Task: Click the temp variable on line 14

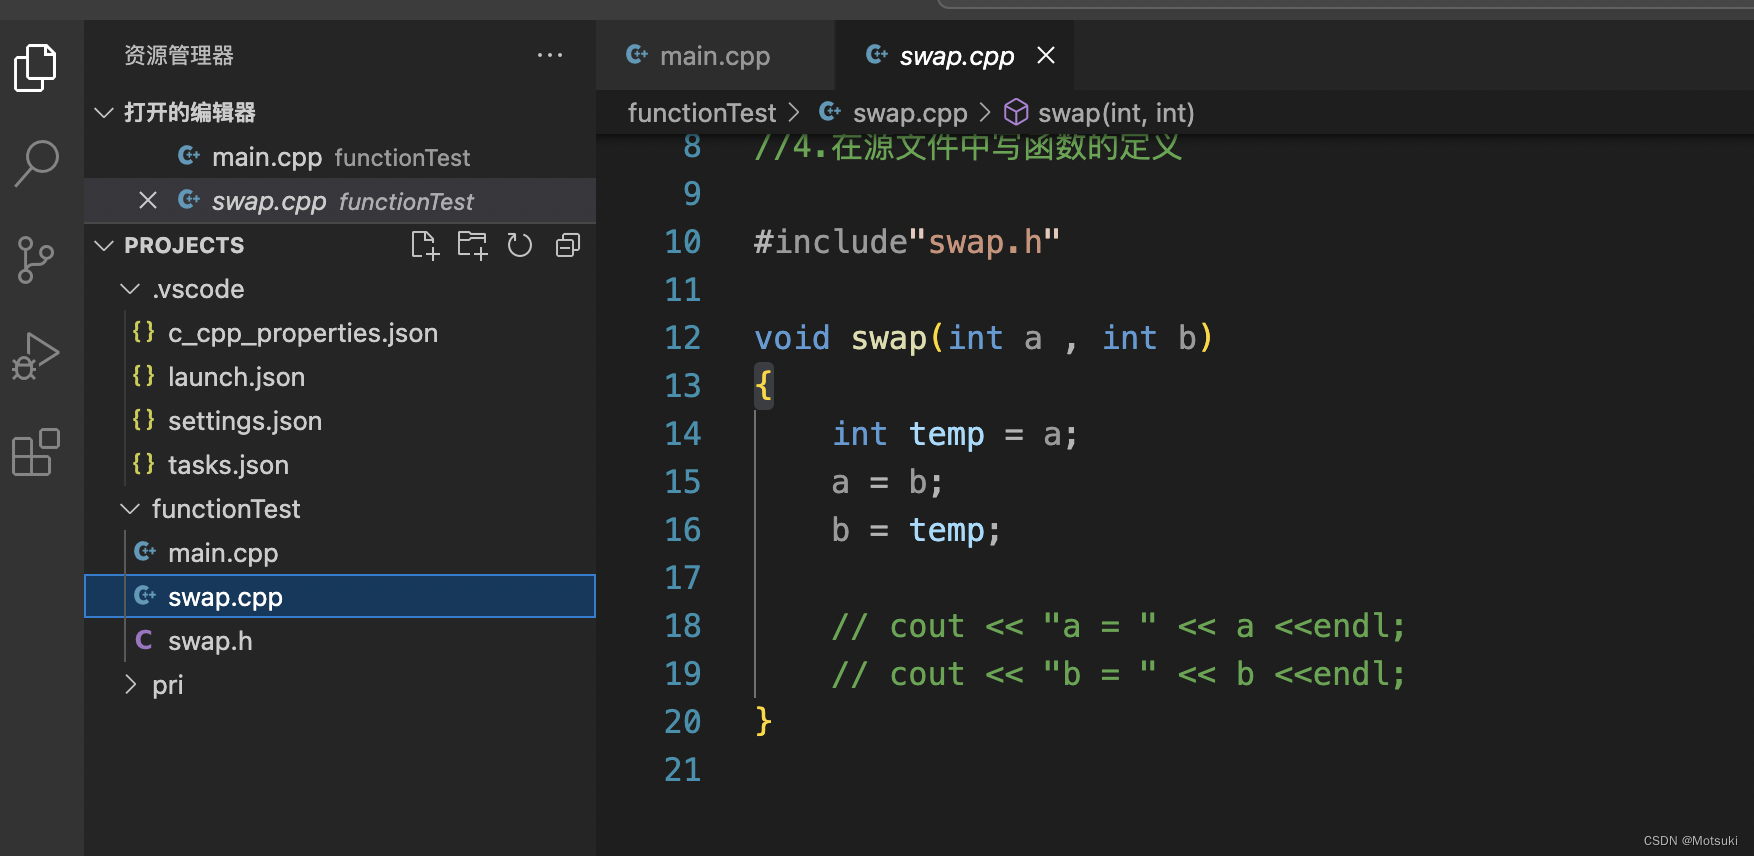Action: pos(946,435)
